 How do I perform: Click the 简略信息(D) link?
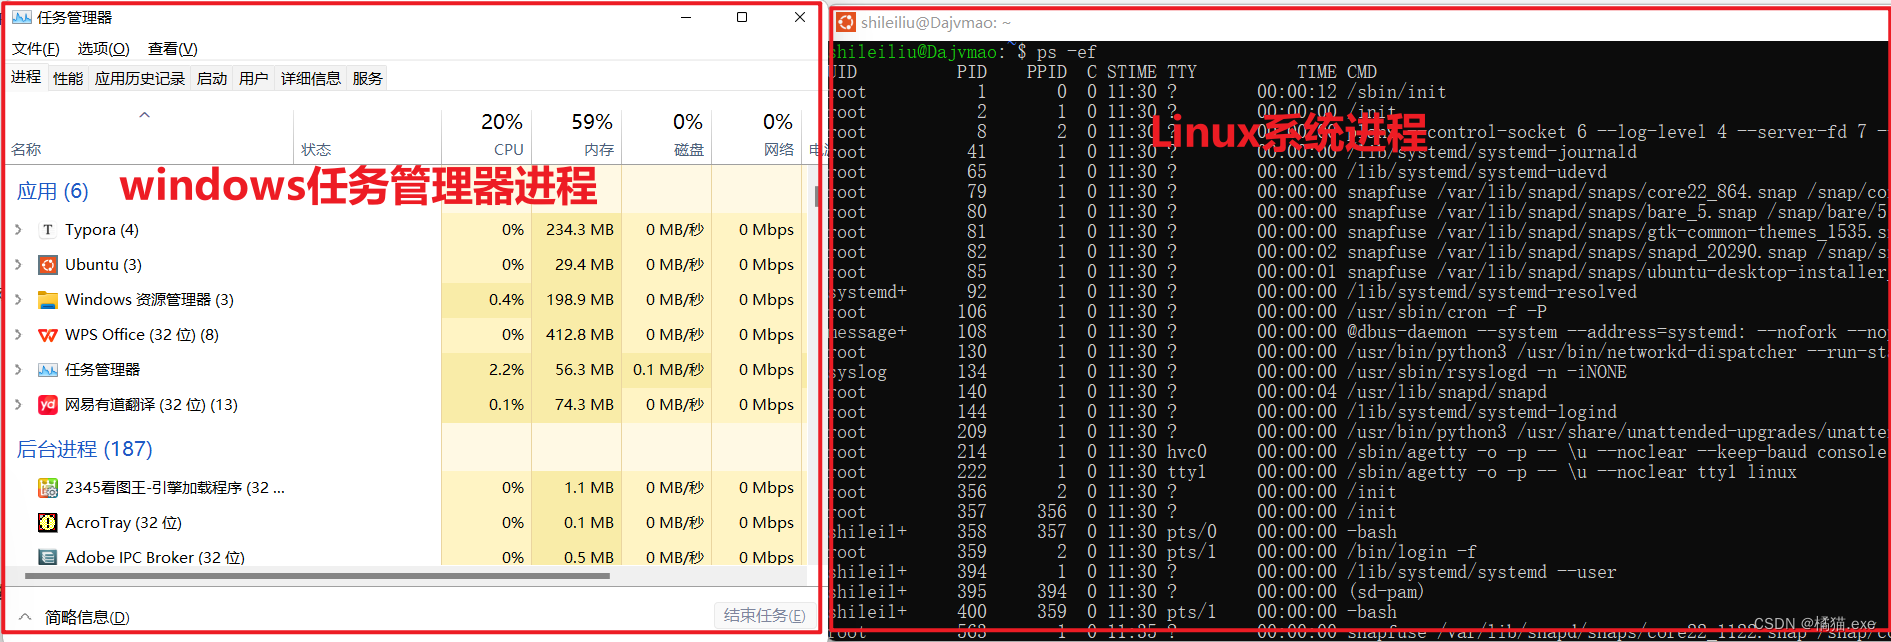(x=87, y=618)
